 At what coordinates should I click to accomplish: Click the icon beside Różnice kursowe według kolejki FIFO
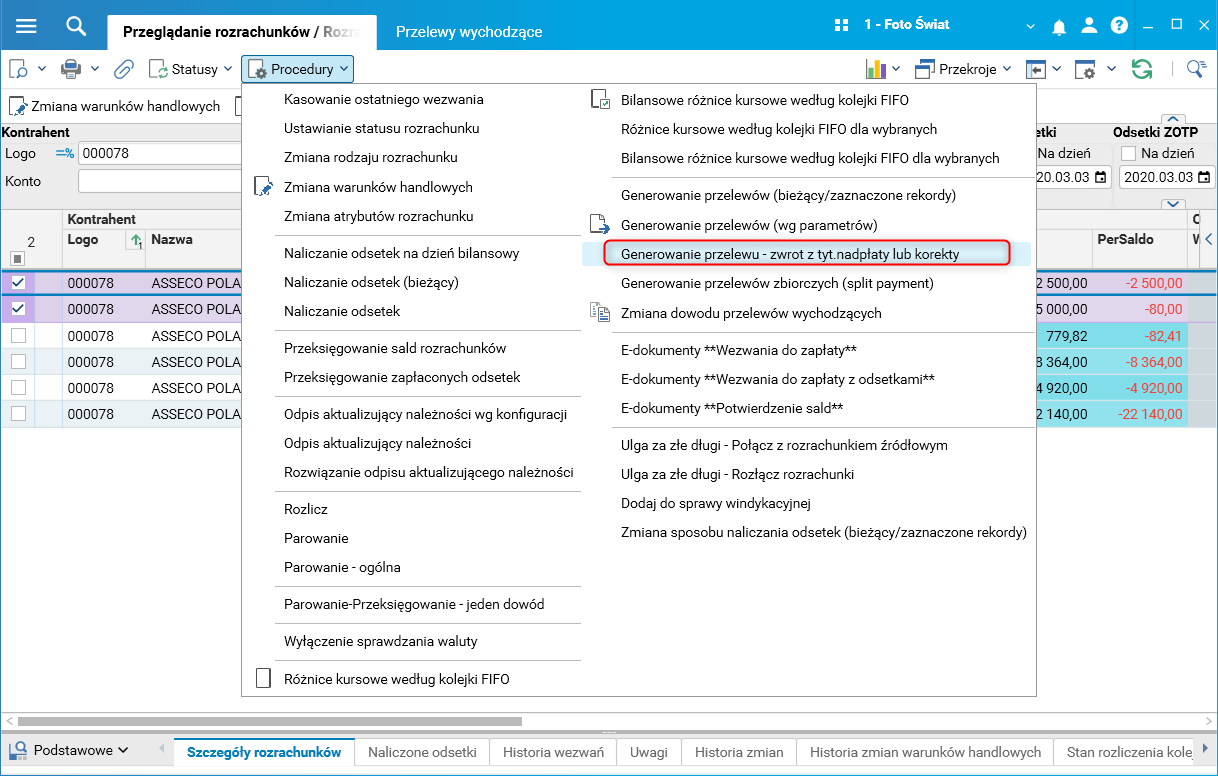[x=264, y=679]
